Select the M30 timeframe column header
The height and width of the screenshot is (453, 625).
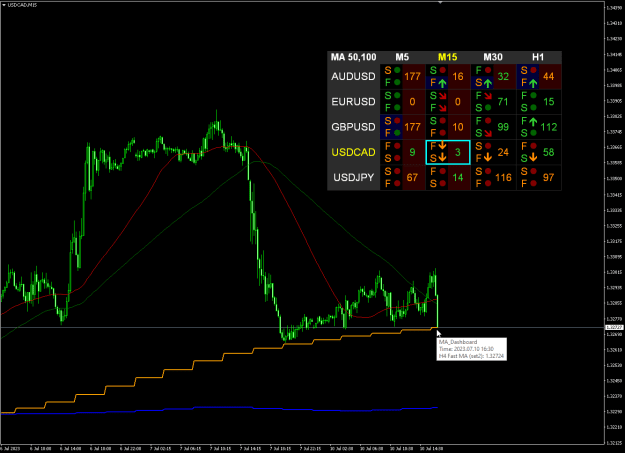coord(493,57)
